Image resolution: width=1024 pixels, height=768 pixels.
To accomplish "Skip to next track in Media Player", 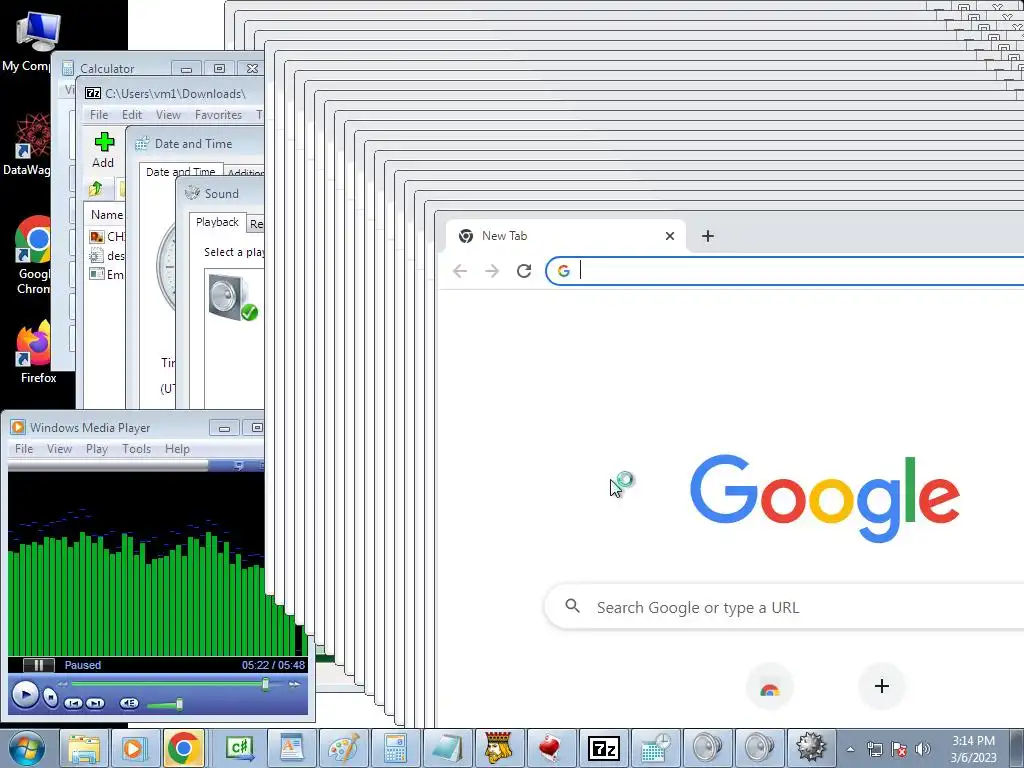I will pyautogui.click(x=96, y=703).
